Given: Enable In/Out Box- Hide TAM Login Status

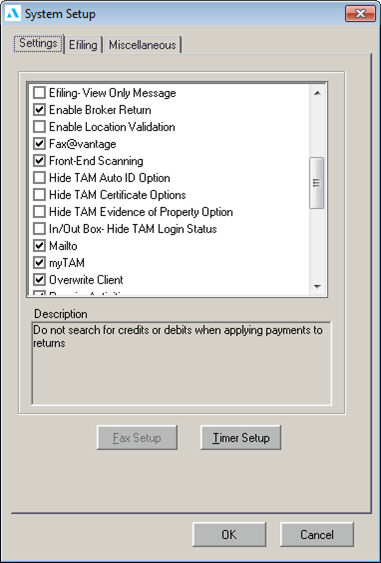Looking at the screenshot, I should [39, 229].
